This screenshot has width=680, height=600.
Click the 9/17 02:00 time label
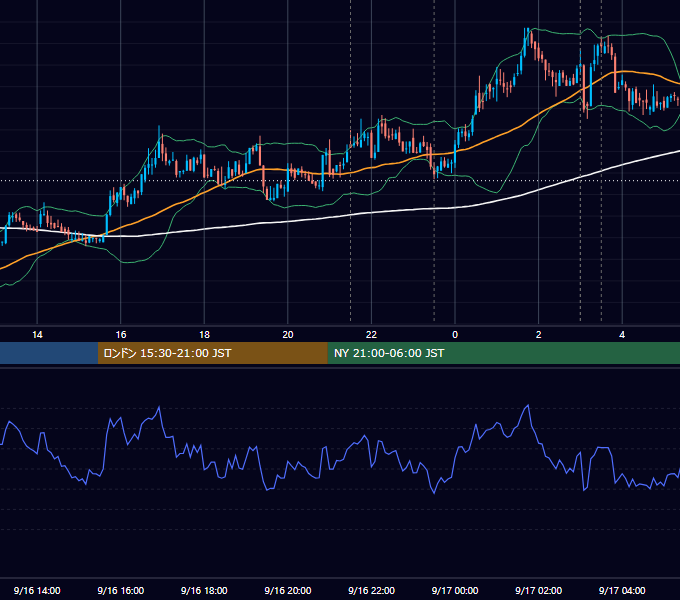539,590
